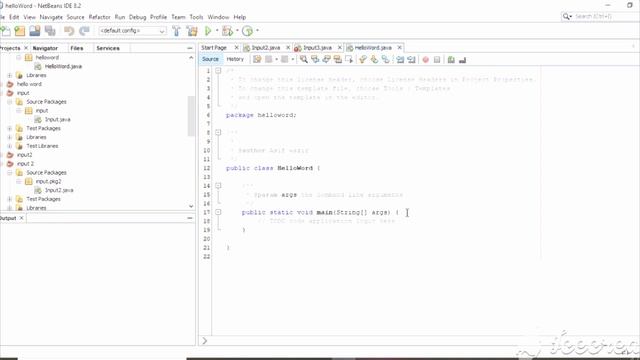Screen dimensions: 640x360
Task: Collapse the input.pkg2 package node
Action: 19,181
